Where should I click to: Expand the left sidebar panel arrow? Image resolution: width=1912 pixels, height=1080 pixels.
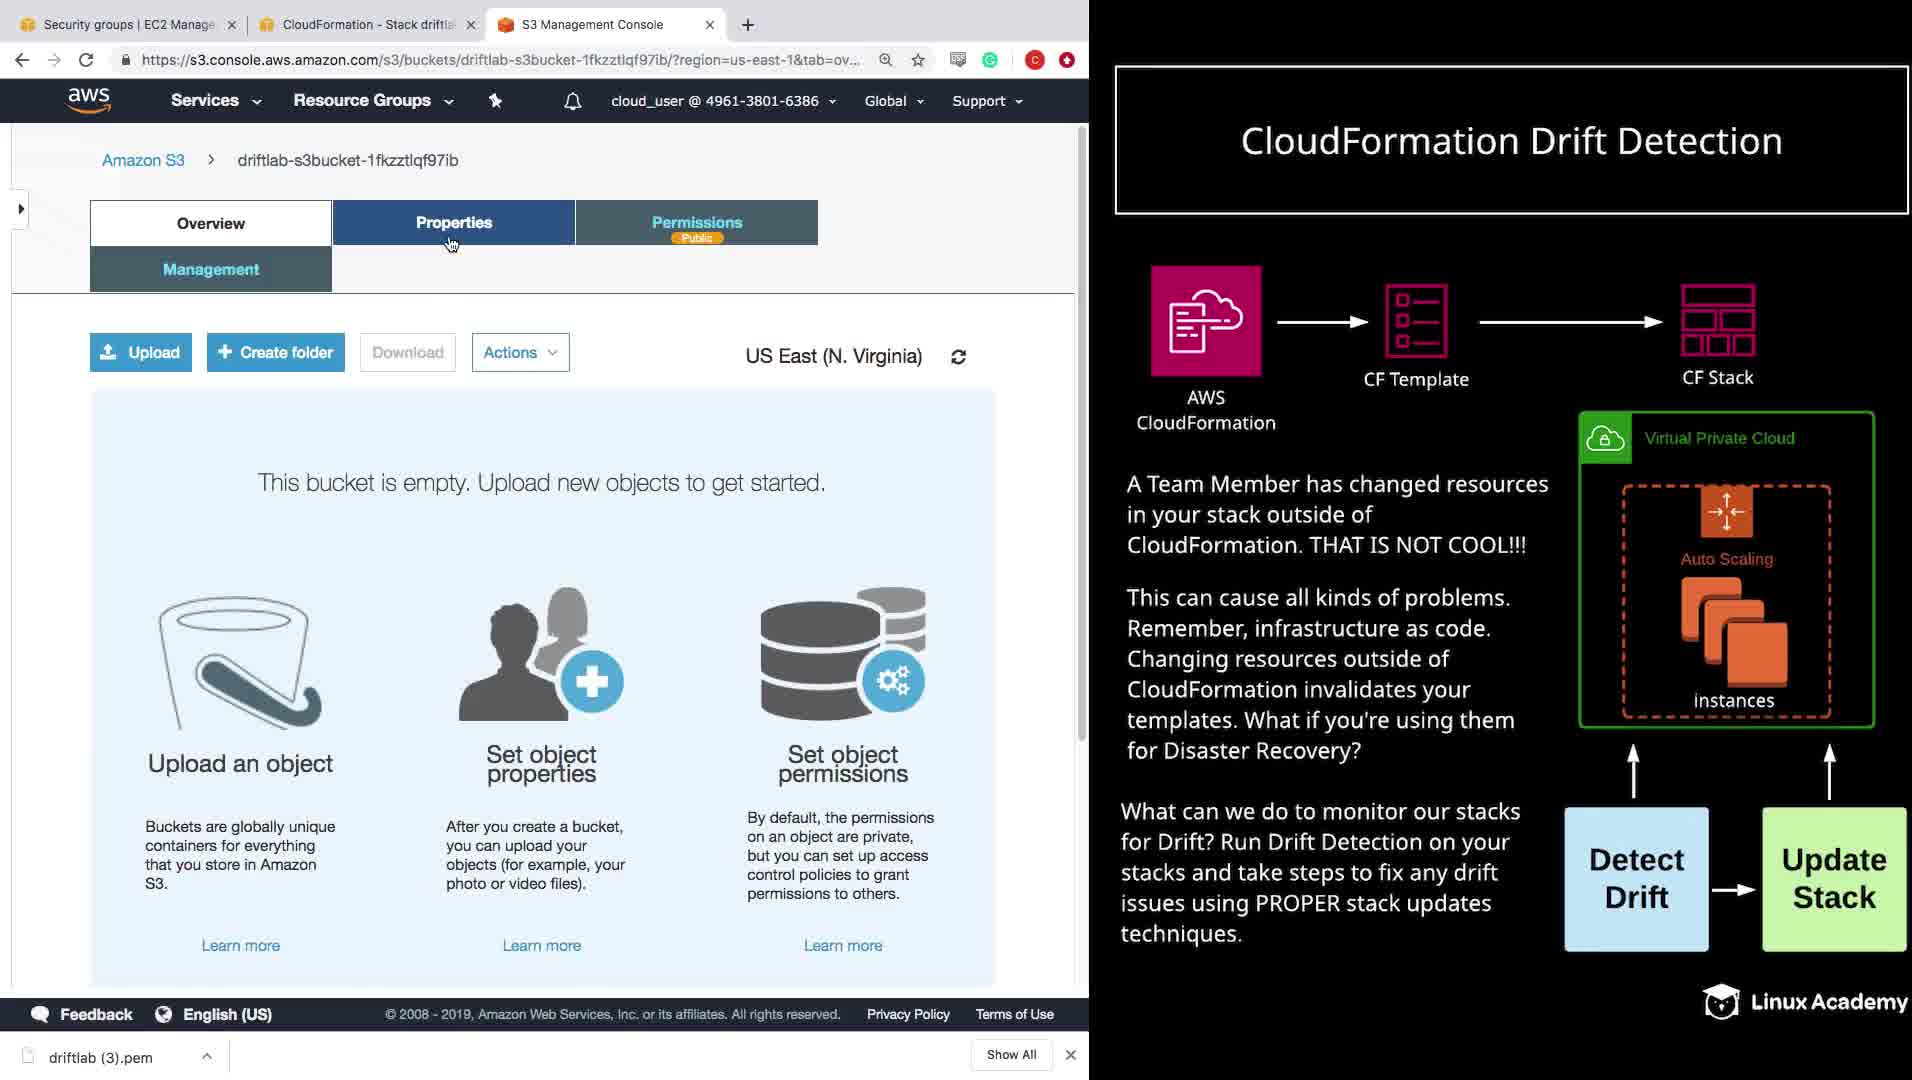point(20,209)
